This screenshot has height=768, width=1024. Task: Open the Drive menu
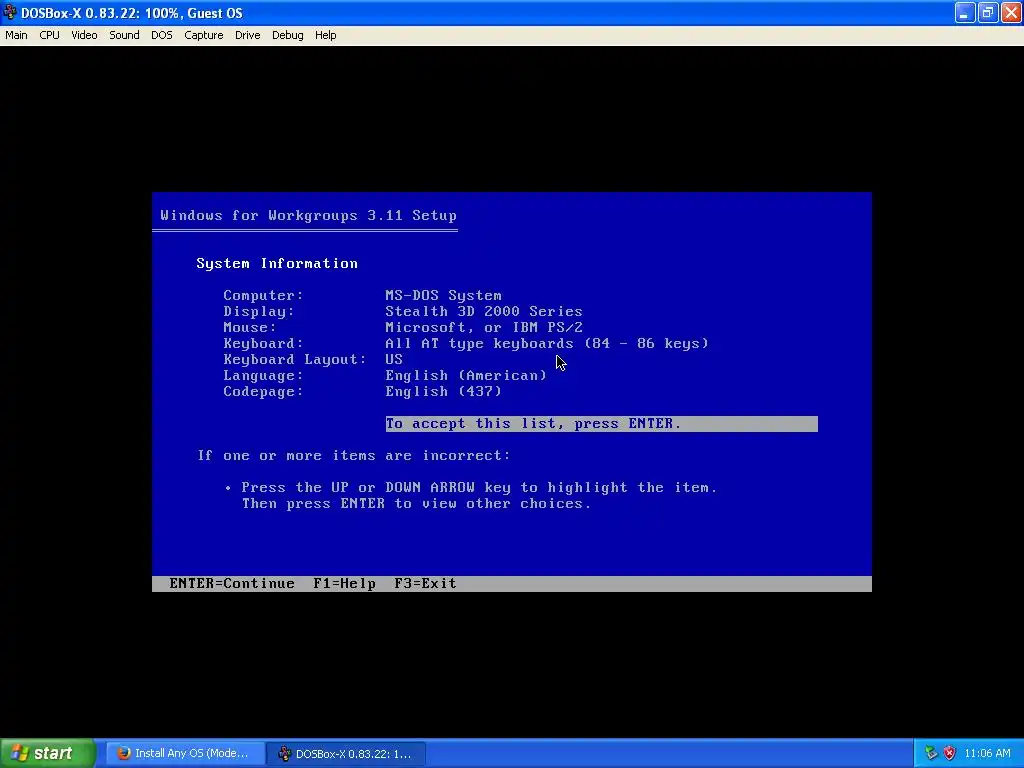pyautogui.click(x=248, y=35)
